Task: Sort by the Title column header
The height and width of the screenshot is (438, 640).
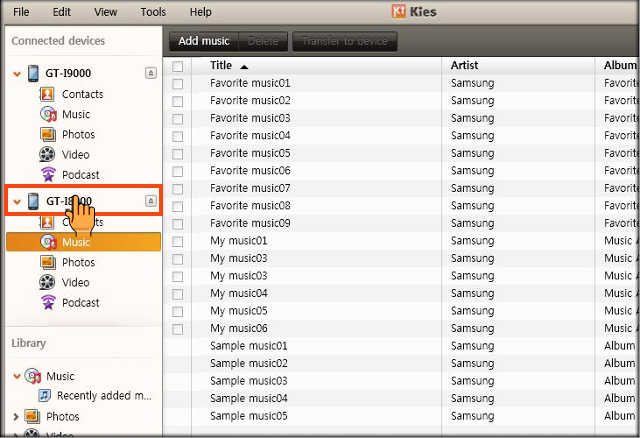Action: [221, 65]
